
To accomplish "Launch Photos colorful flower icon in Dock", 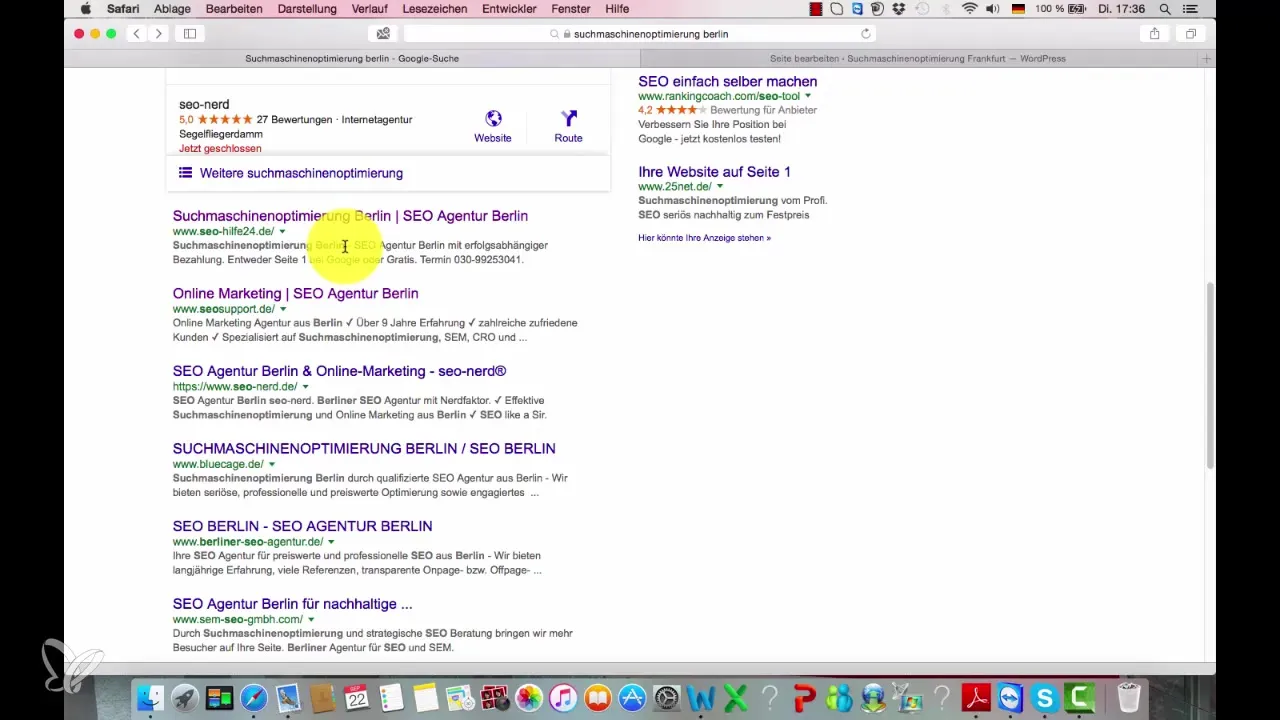I will click(529, 697).
